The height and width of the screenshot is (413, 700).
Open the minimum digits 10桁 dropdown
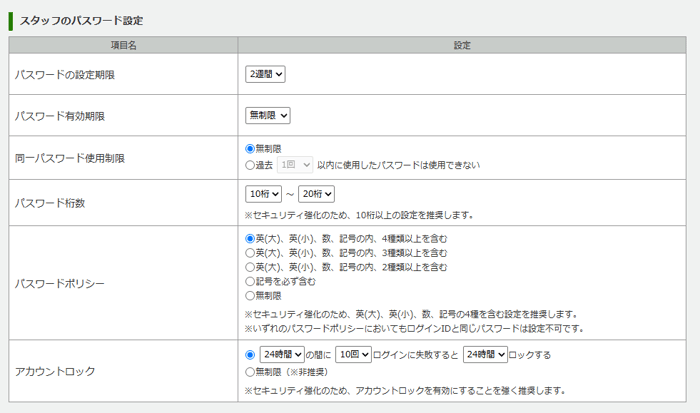tap(263, 194)
